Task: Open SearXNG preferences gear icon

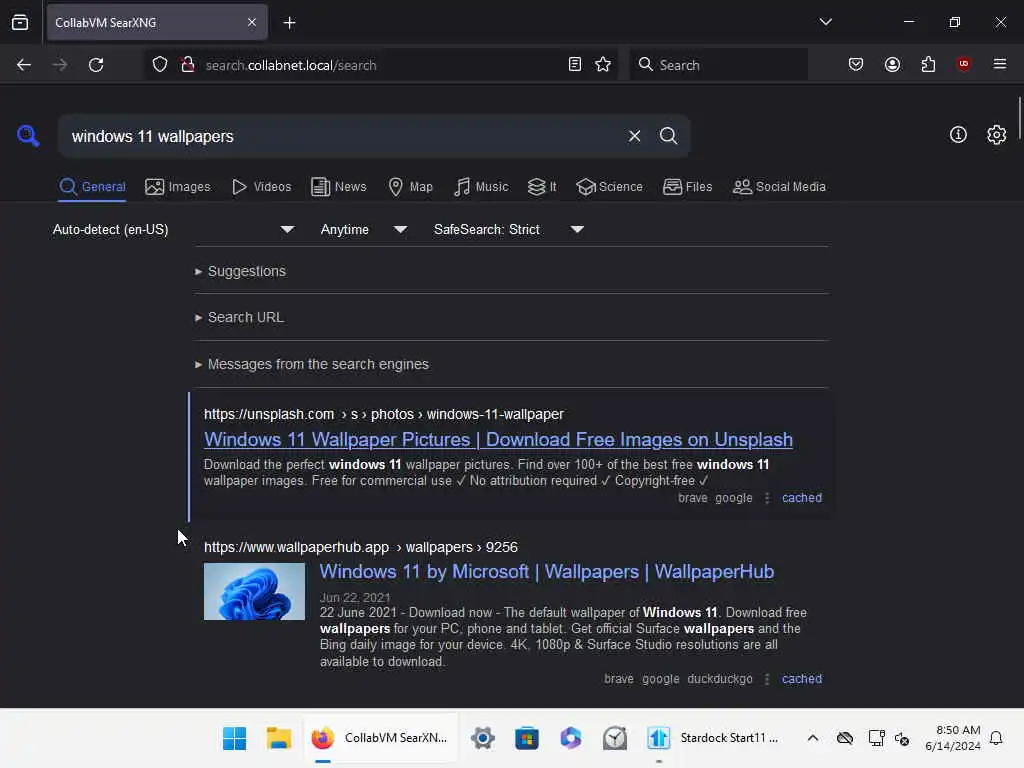Action: (x=997, y=135)
